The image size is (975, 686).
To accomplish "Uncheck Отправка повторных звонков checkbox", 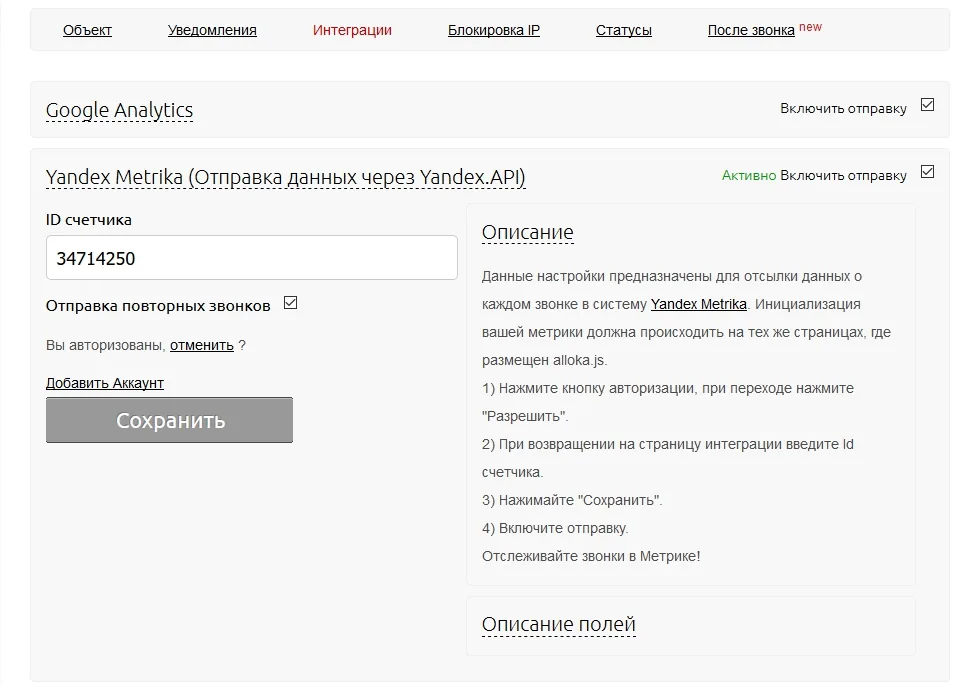I will pyautogui.click(x=290, y=303).
